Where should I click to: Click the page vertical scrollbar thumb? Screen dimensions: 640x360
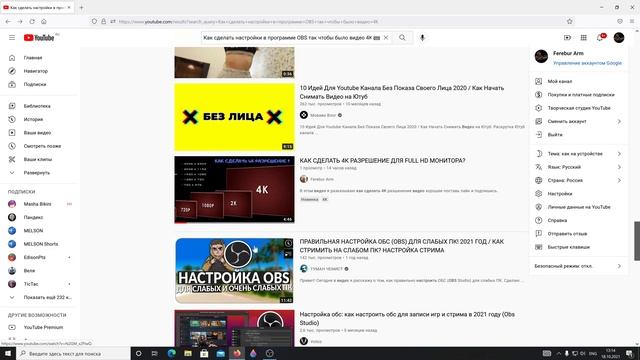(x=637, y=241)
